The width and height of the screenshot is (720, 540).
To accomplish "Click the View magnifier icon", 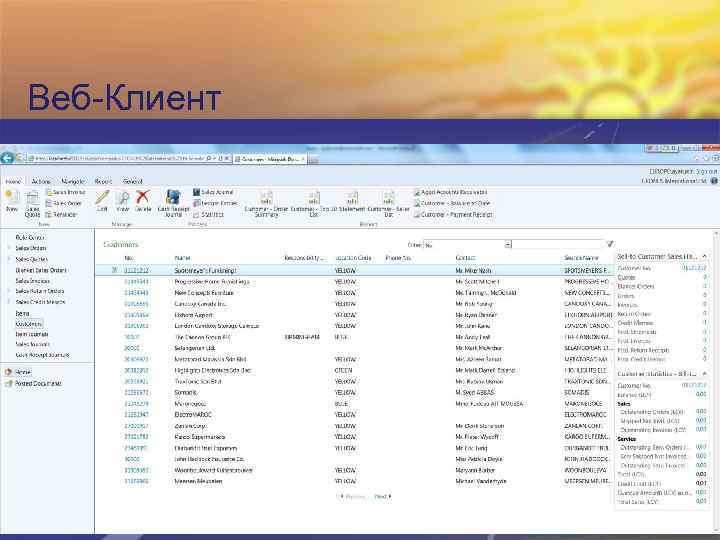I will [x=123, y=197].
